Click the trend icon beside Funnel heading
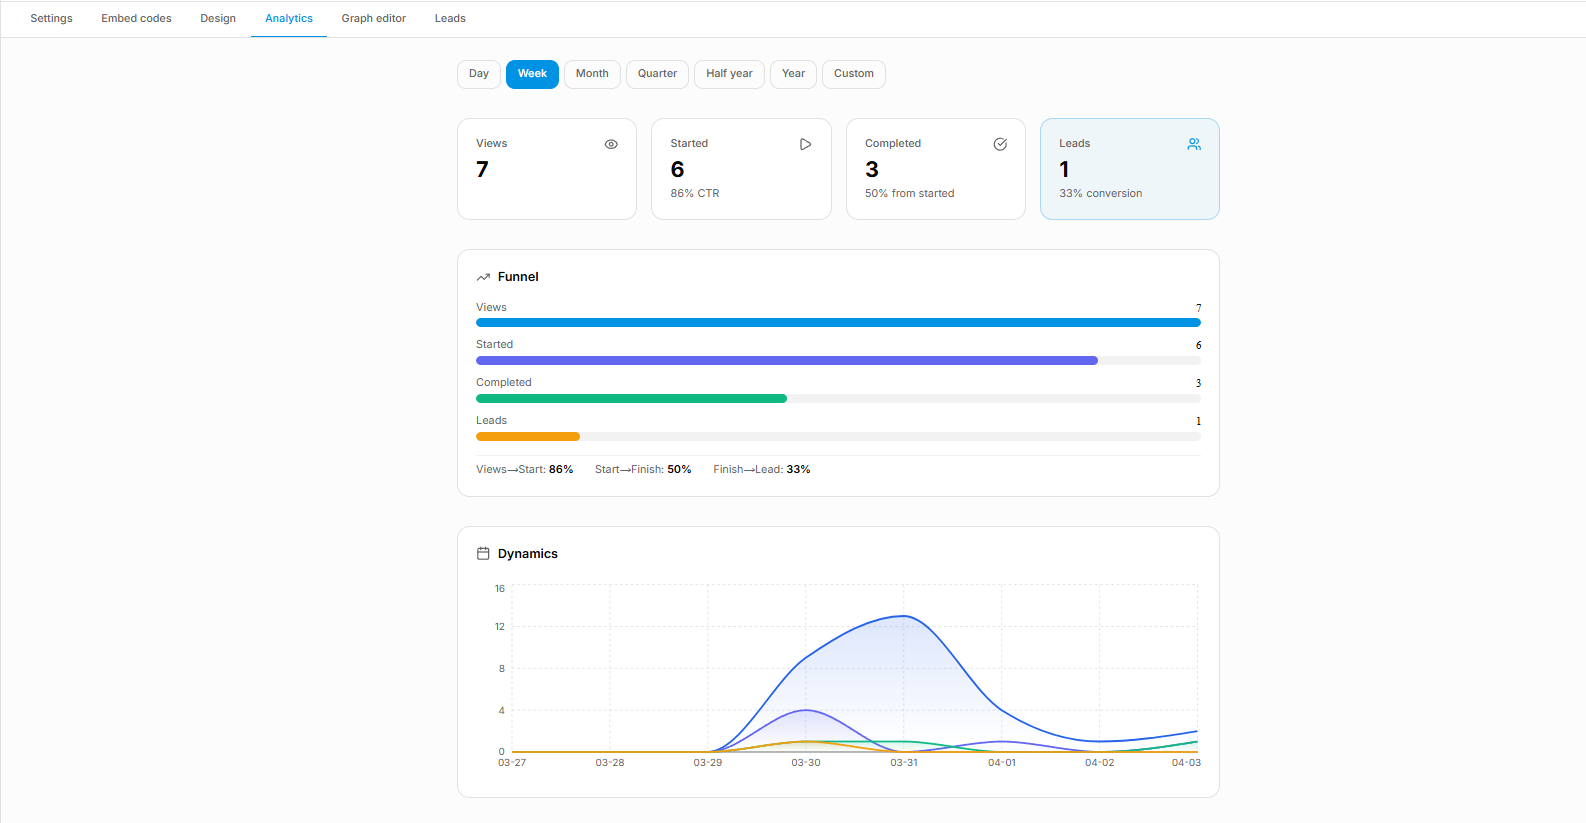The image size is (1586, 823). tap(483, 277)
